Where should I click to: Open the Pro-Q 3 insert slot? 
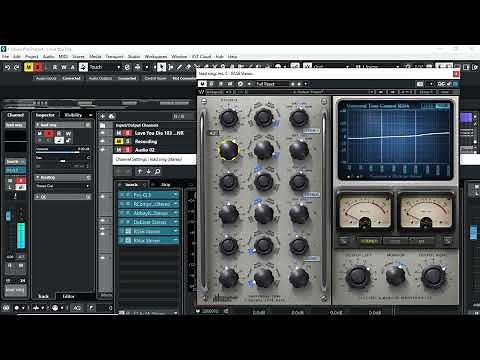148,195
